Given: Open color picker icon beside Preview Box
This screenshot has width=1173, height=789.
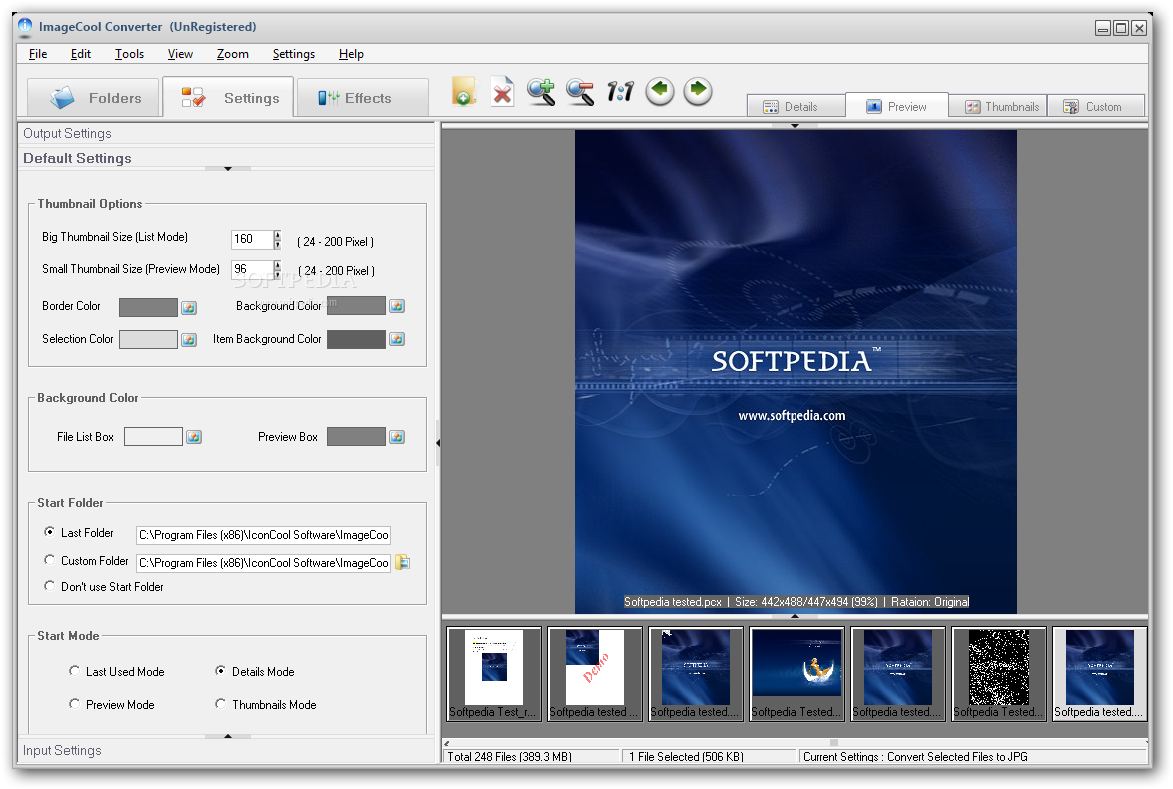Looking at the screenshot, I should click(397, 437).
